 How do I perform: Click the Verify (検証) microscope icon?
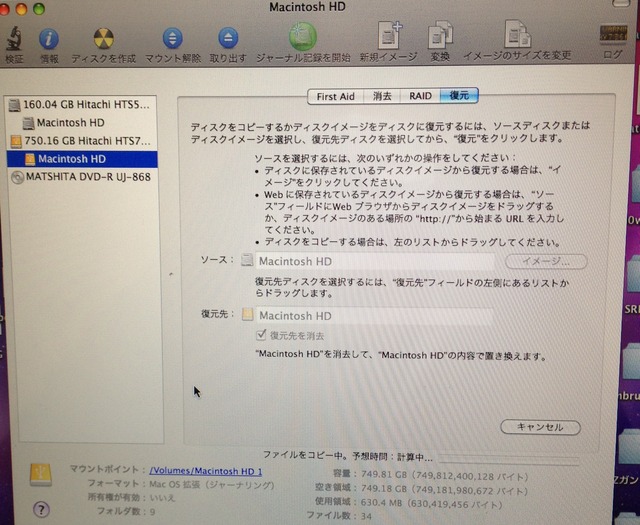click(13, 38)
